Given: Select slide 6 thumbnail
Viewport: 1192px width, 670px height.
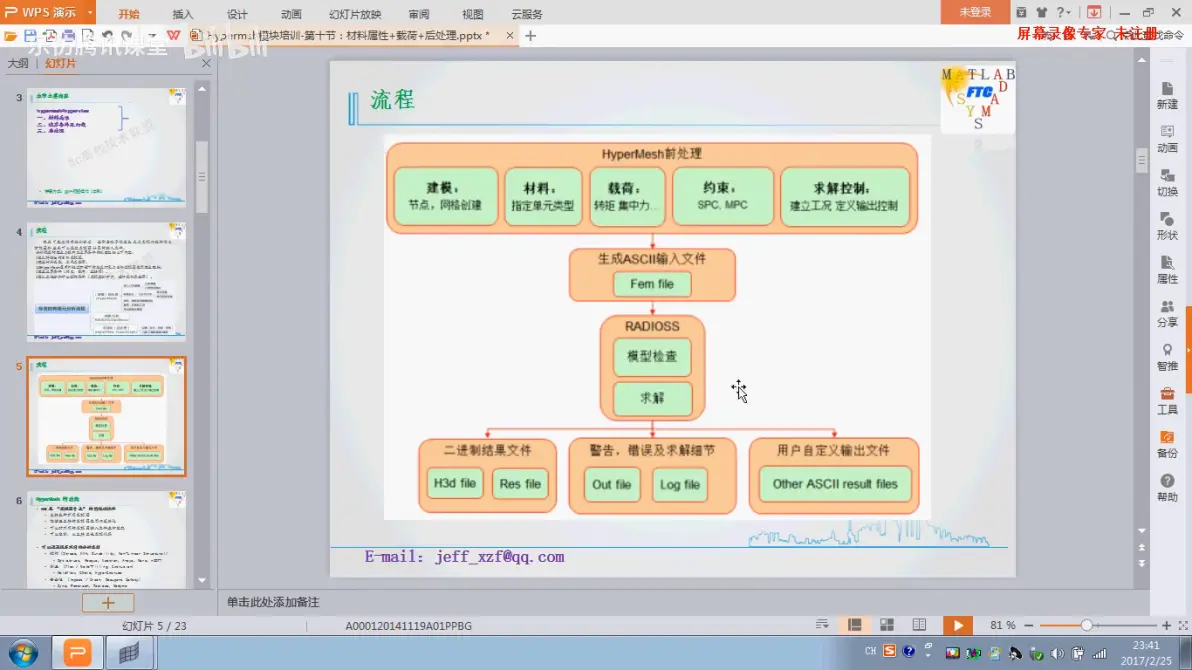Looking at the screenshot, I should [106, 539].
